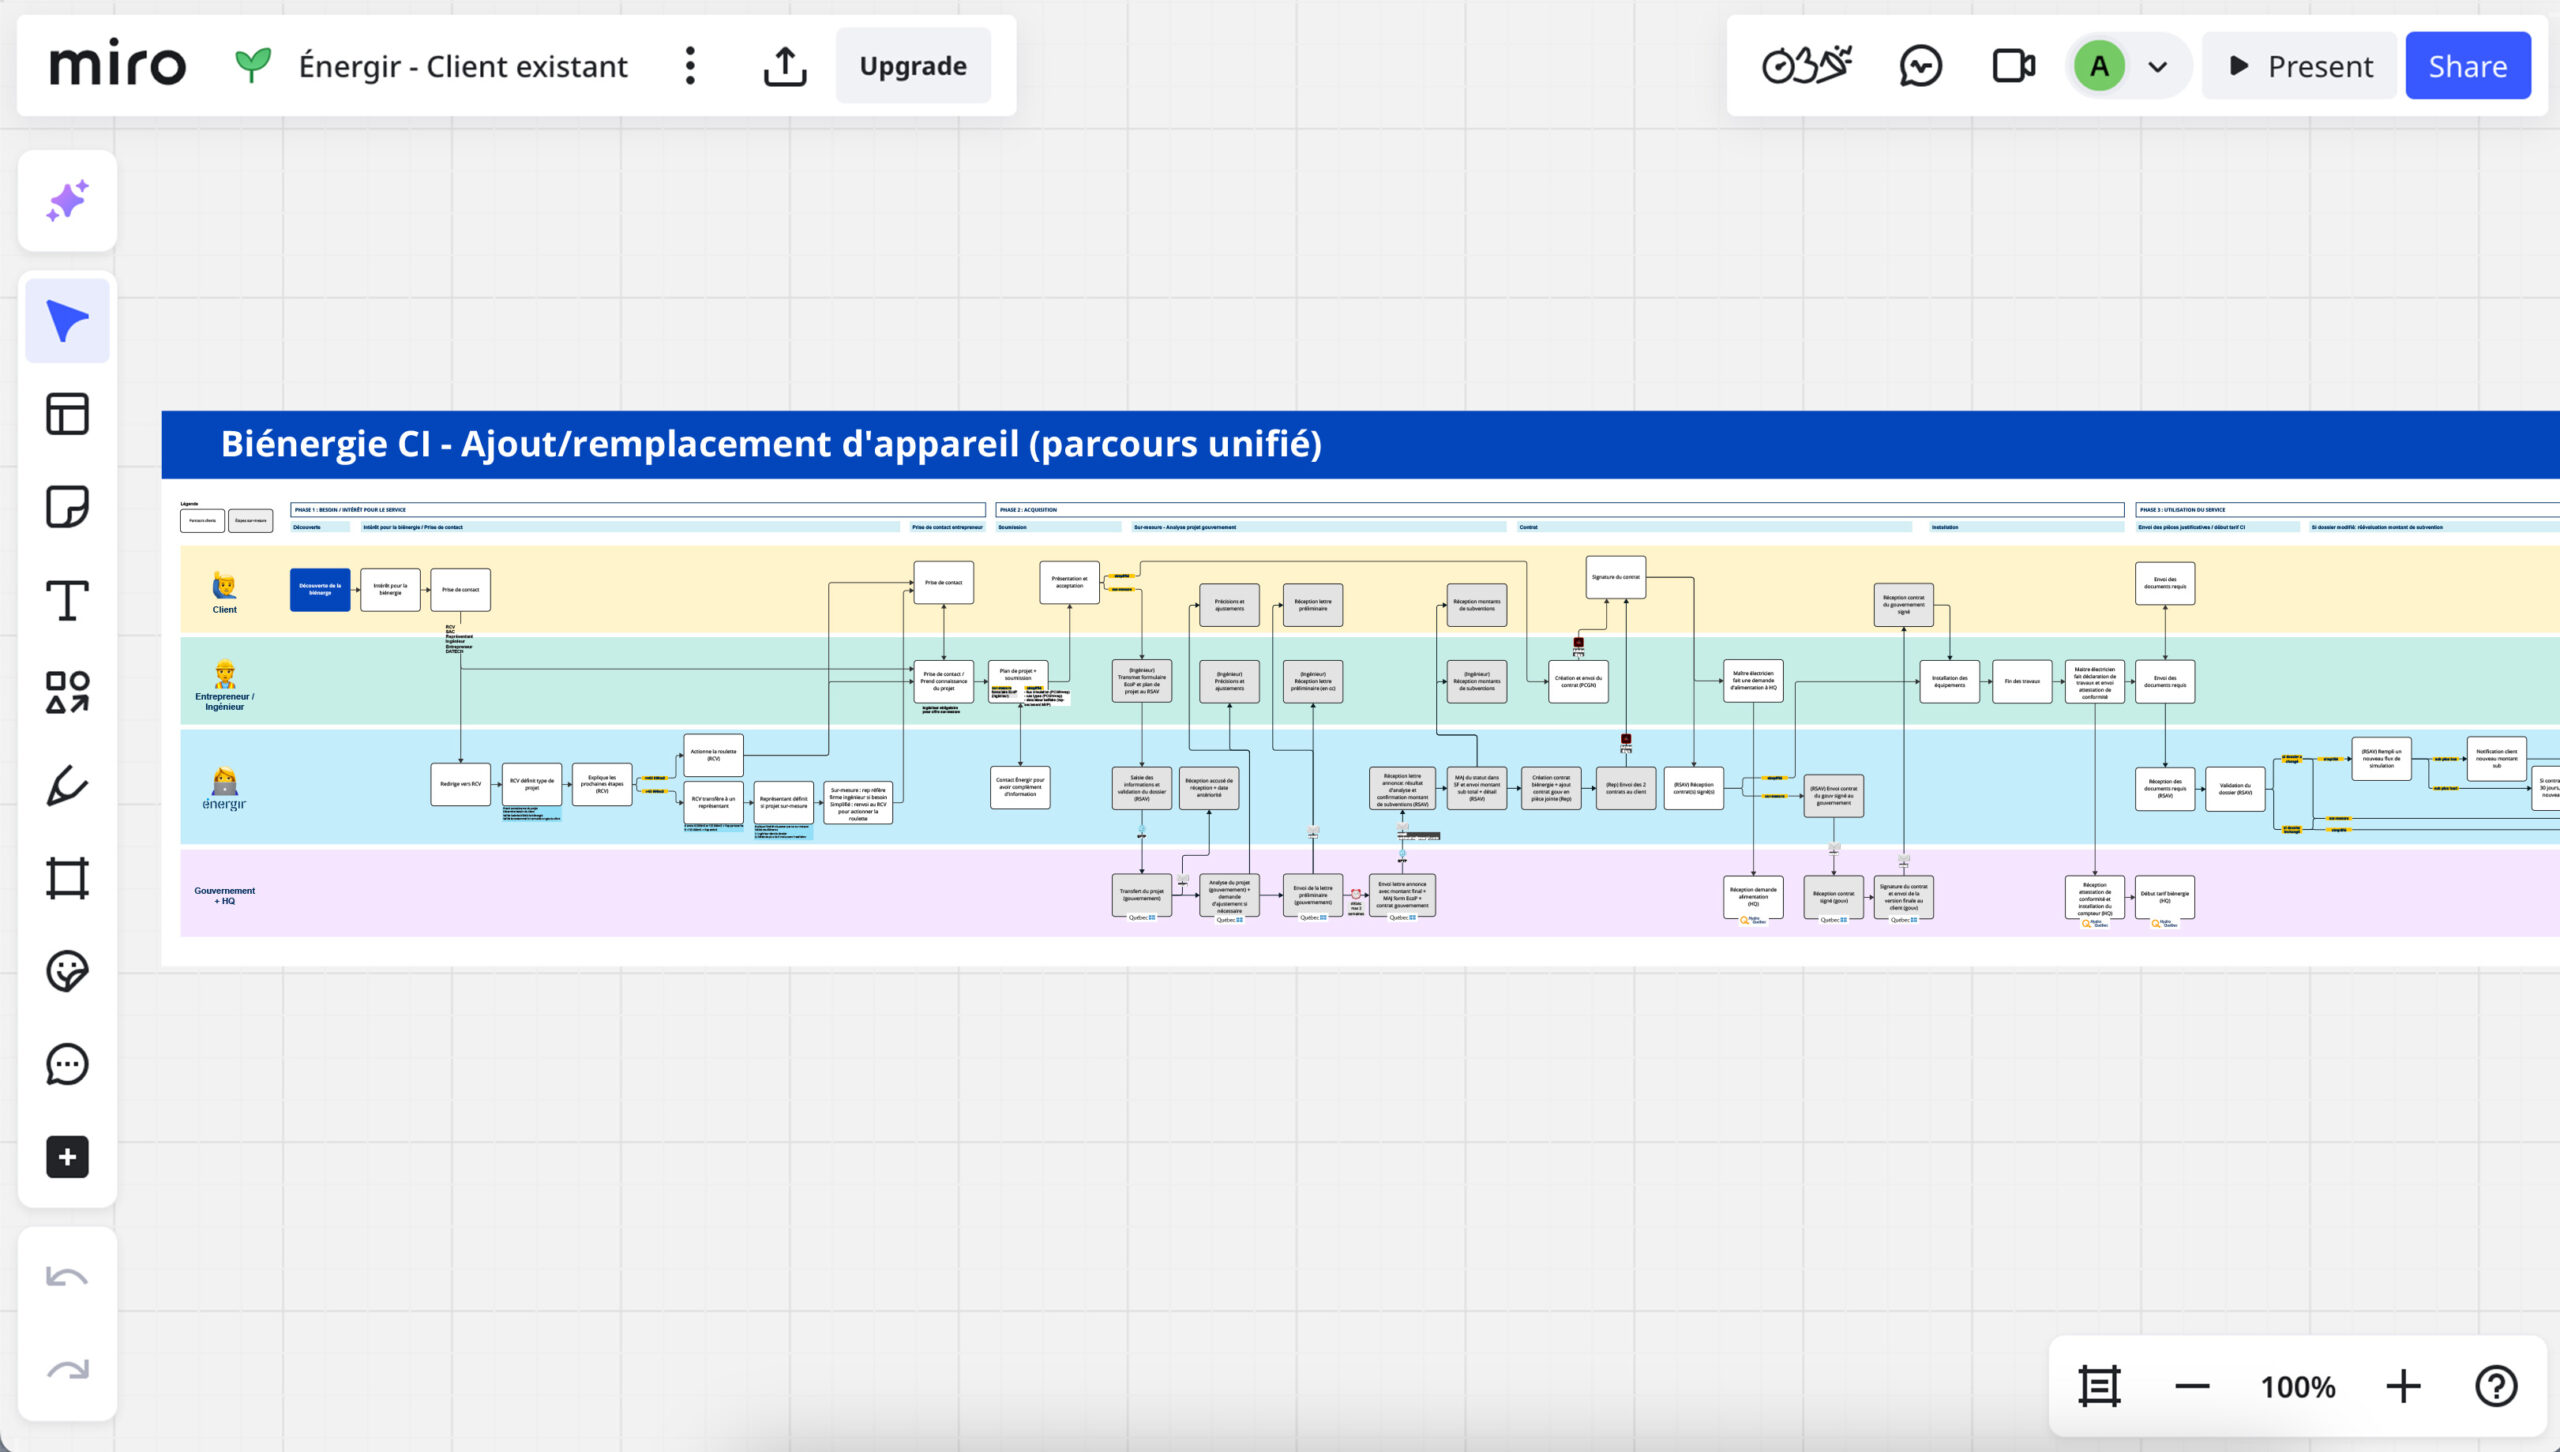Select the frame title Biénergie CI banner
Screen dimensions: 2560x1452
pos(1360,444)
